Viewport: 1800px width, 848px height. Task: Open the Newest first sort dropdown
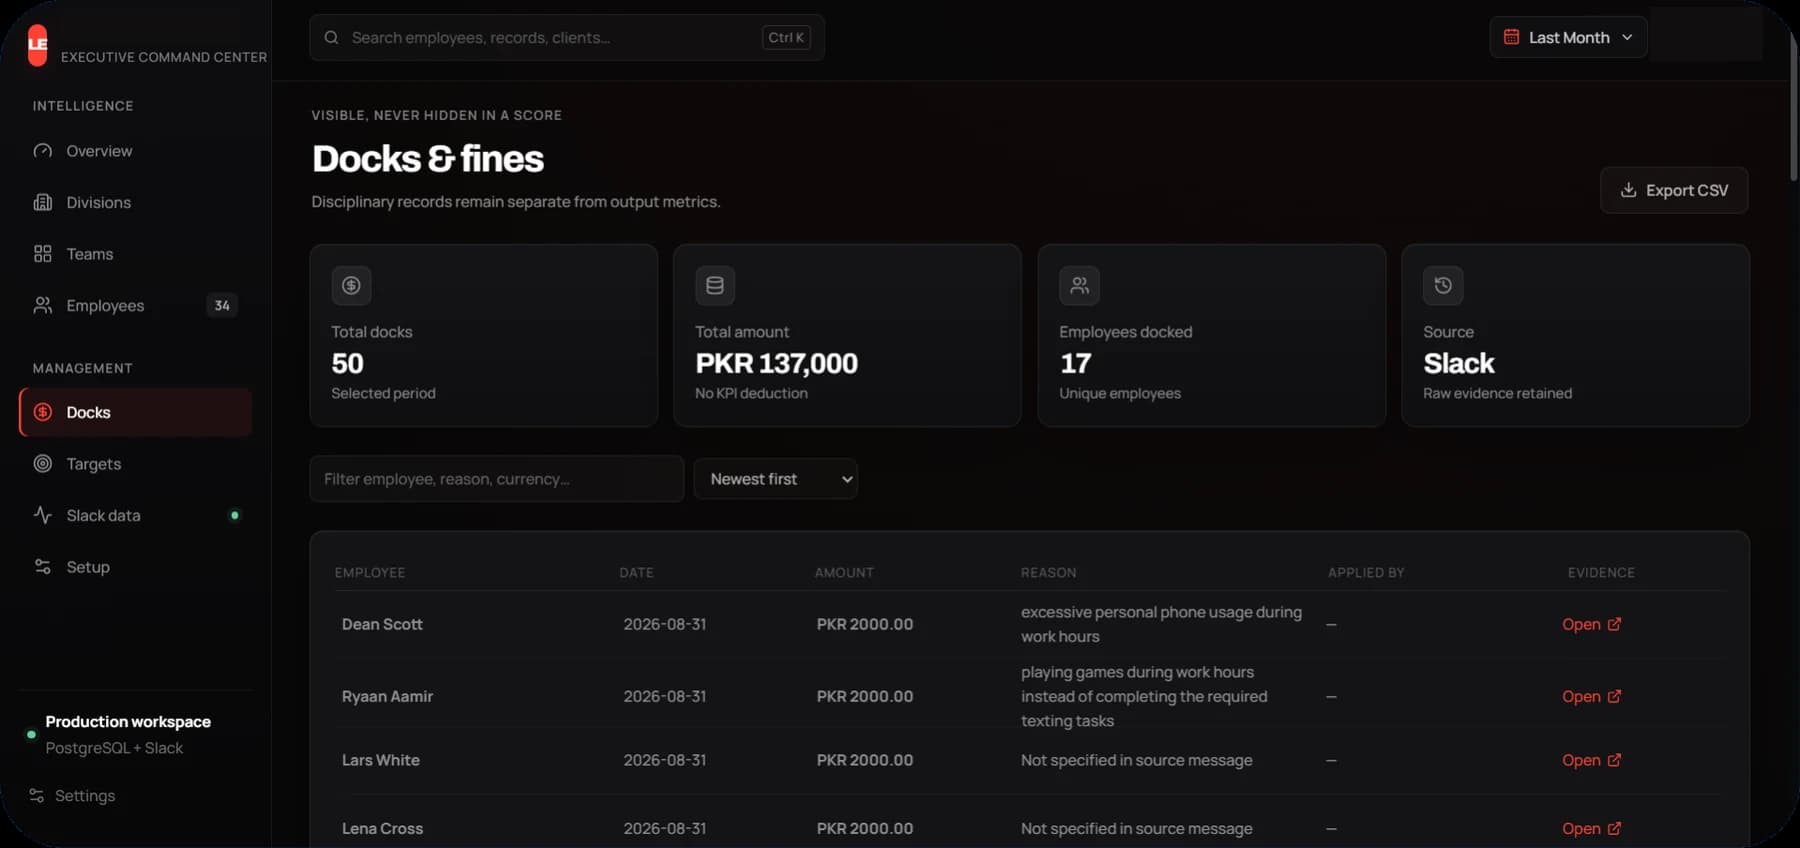pos(776,479)
